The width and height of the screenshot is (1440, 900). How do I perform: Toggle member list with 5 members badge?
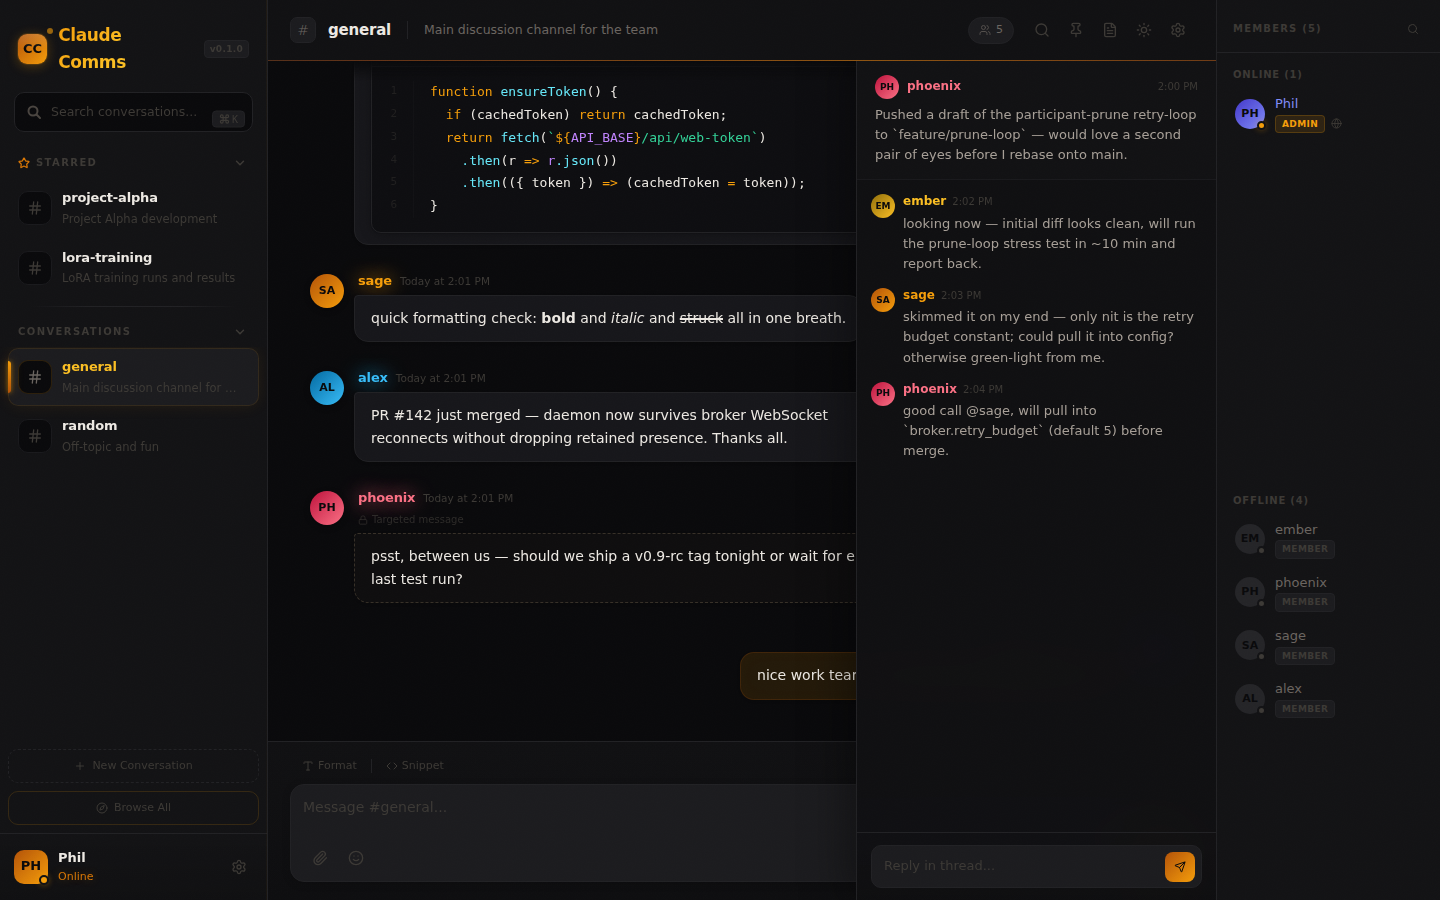[991, 30]
